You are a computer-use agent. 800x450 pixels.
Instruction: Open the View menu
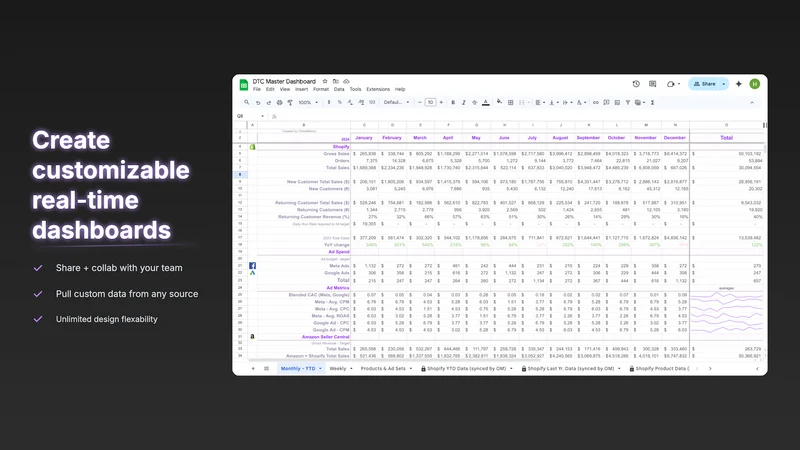(x=285, y=89)
